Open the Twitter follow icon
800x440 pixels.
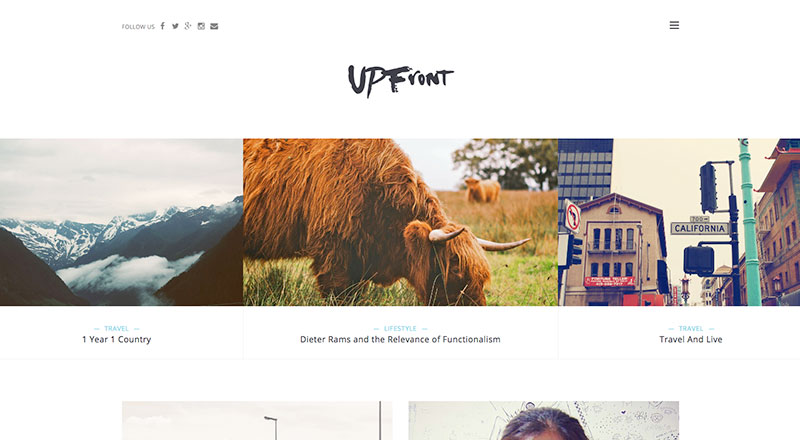[175, 26]
